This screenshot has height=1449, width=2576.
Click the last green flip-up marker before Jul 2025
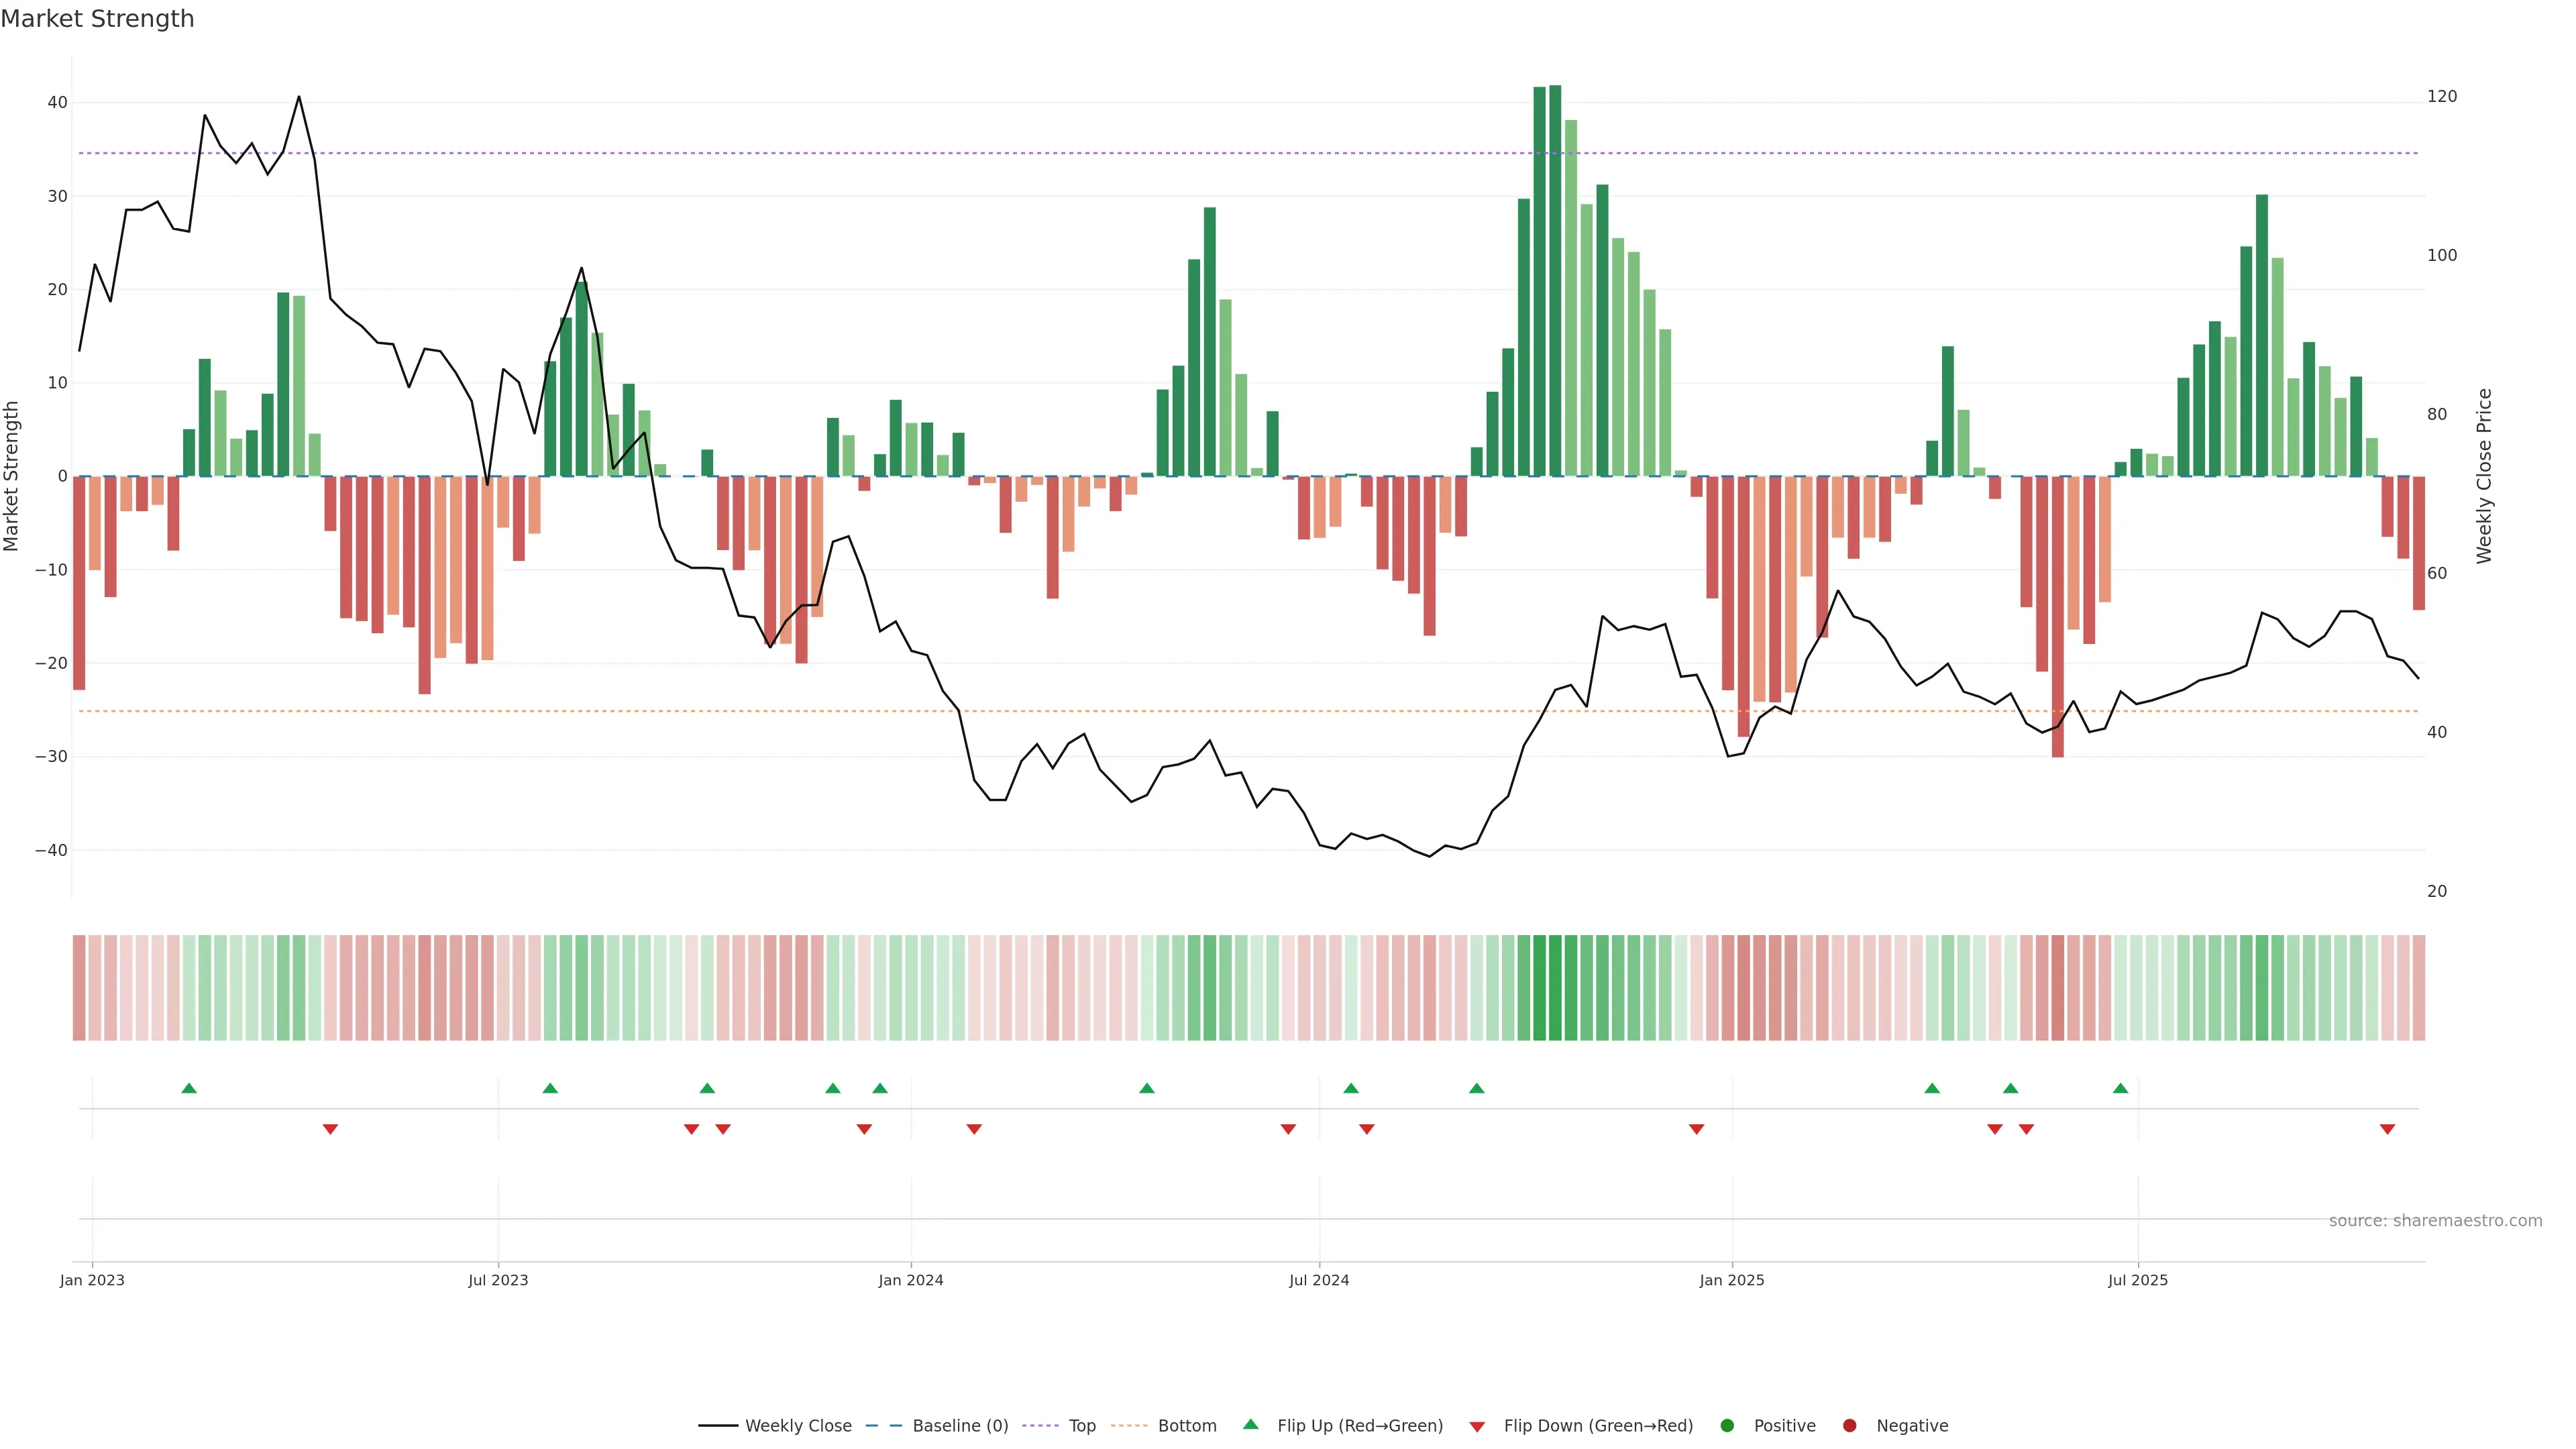pyautogui.click(x=2120, y=1088)
